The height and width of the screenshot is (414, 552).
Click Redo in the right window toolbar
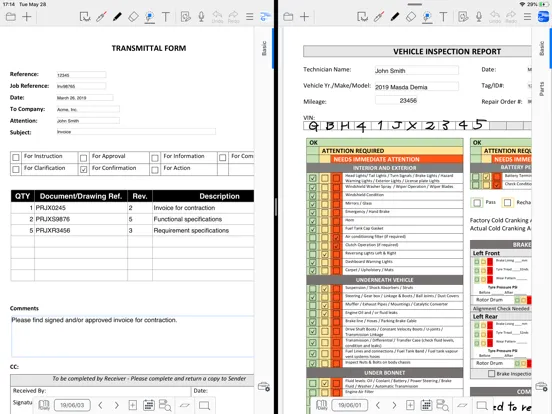coord(511,17)
